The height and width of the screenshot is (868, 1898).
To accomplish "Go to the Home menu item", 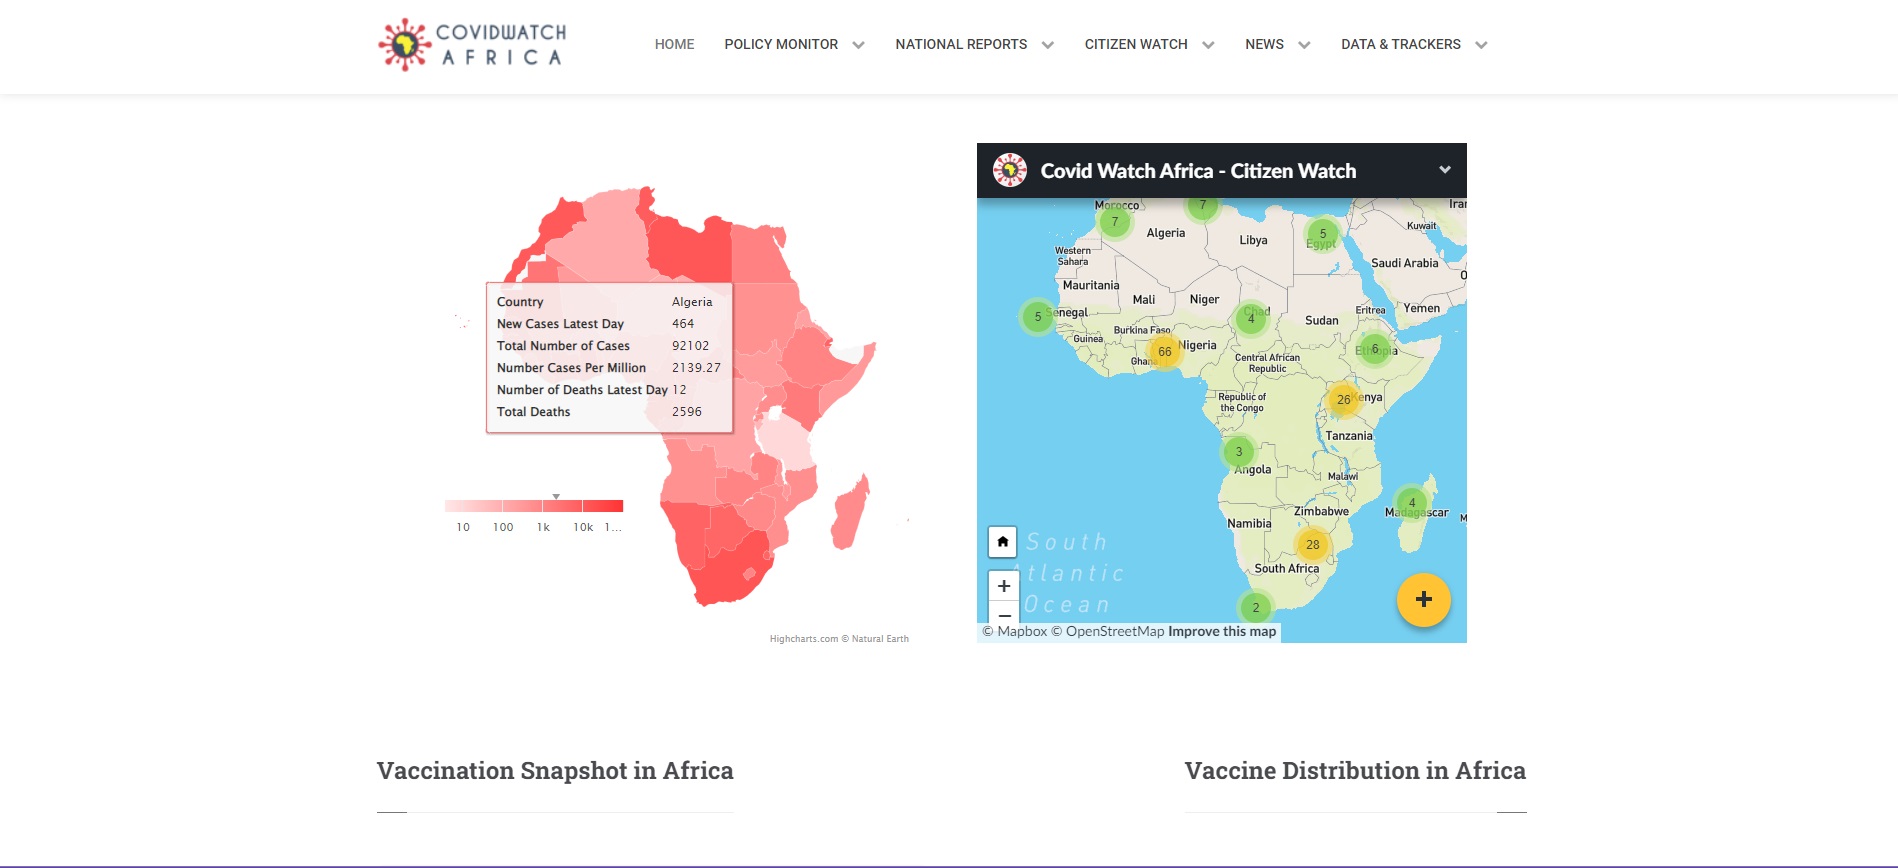I will [674, 44].
